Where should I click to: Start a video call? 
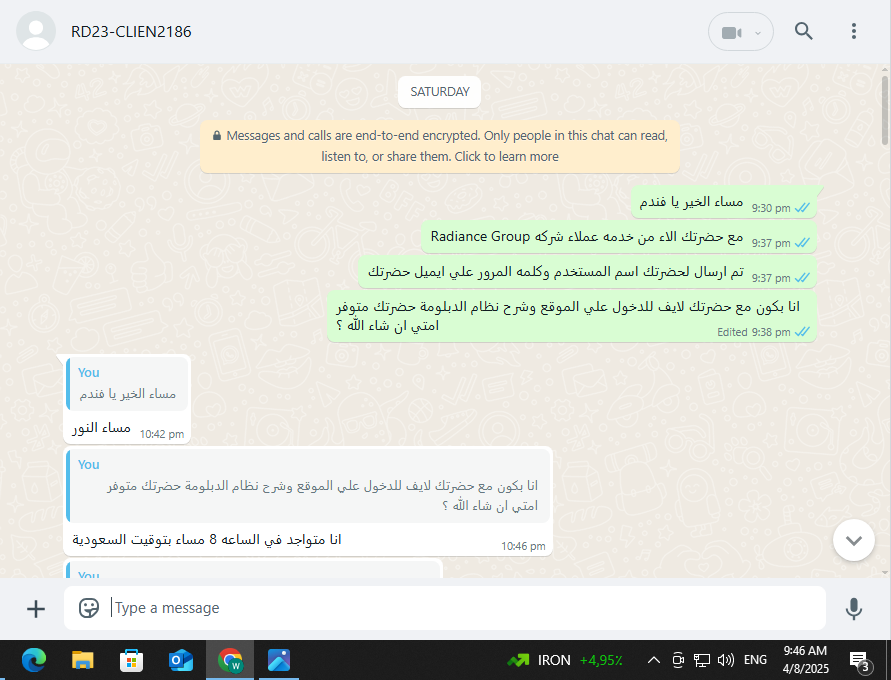point(731,32)
